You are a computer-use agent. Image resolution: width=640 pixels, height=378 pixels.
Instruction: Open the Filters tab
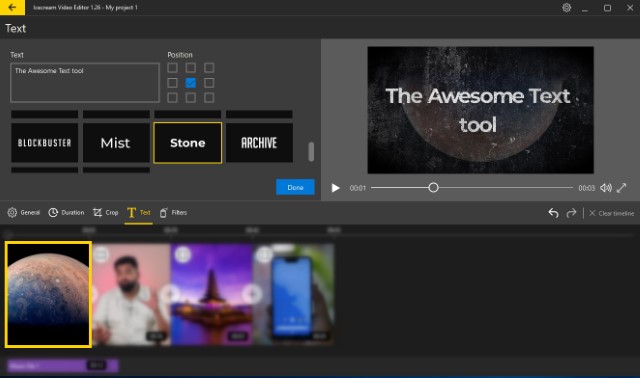[x=173, y=212]
